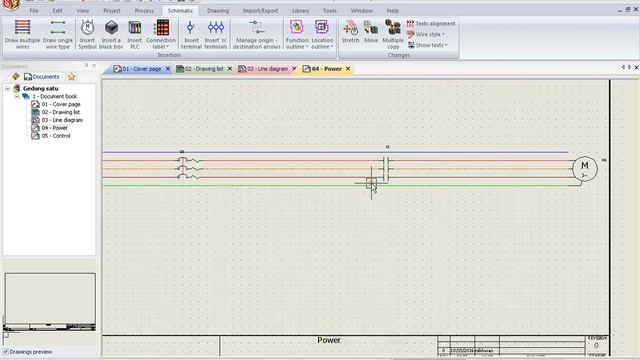Switch to the Drawing ribbon tab
Viewport: 640px width, 360px height.
218,11
